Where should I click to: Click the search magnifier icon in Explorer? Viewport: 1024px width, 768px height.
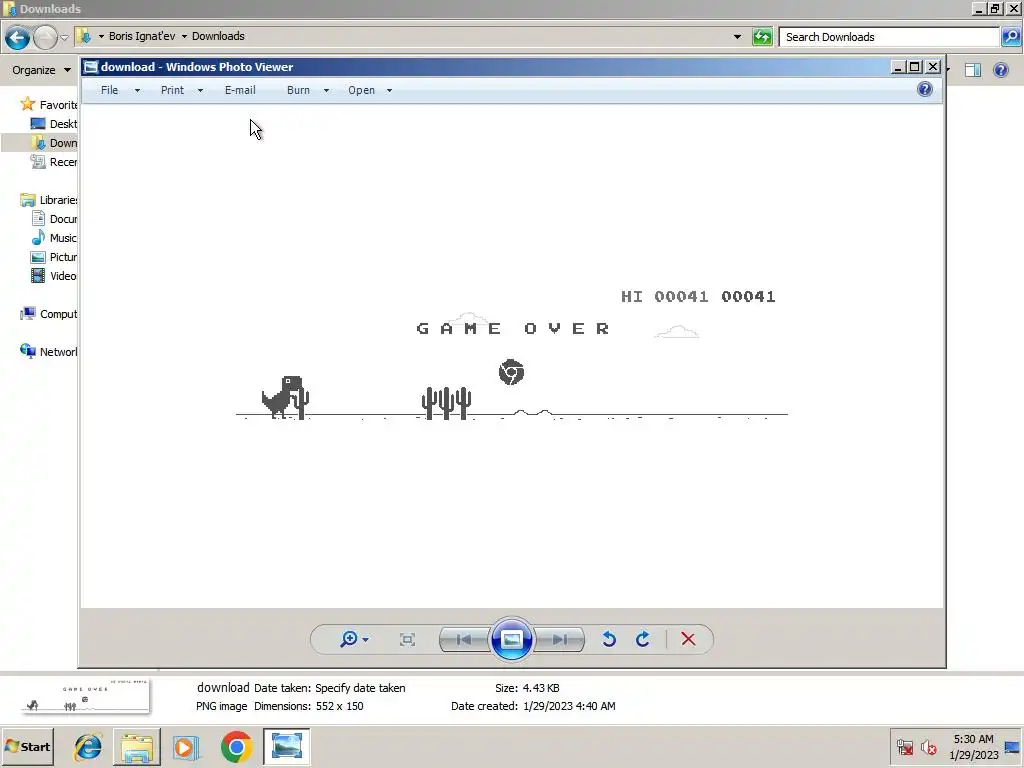coord(1011,37)
